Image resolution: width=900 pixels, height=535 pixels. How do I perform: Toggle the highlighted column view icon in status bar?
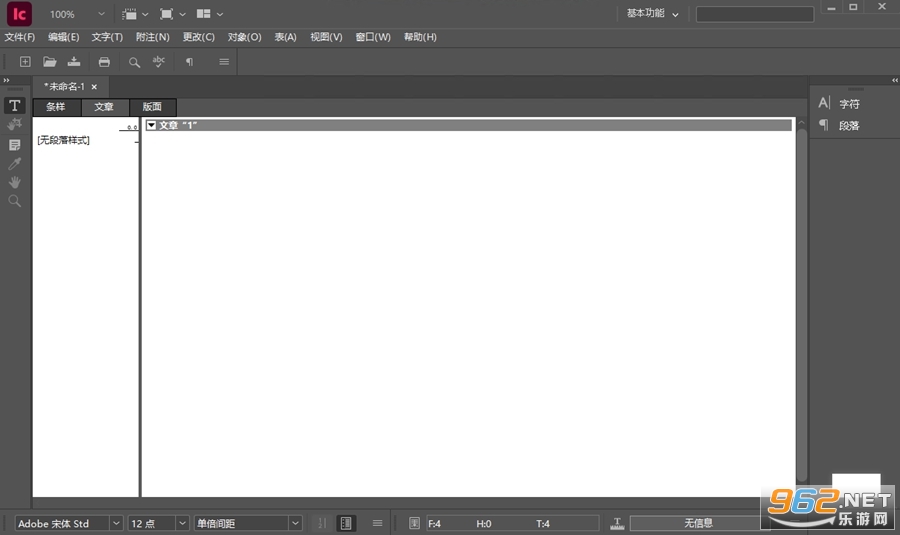pyautogui.click(x=346, y=523)
